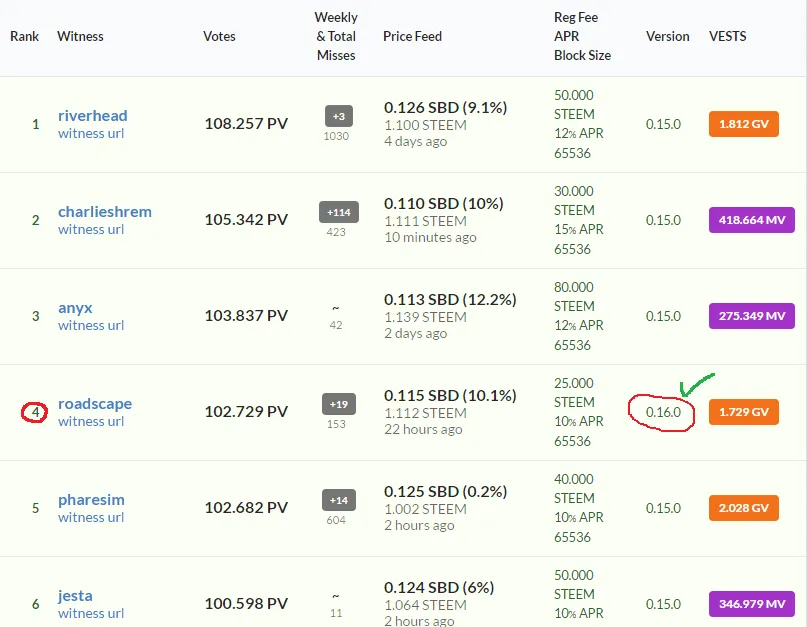Open jesta witness profile link
The height and width of the screenshot is (627, 807).
pyautogui.click(x=75, y=596)
